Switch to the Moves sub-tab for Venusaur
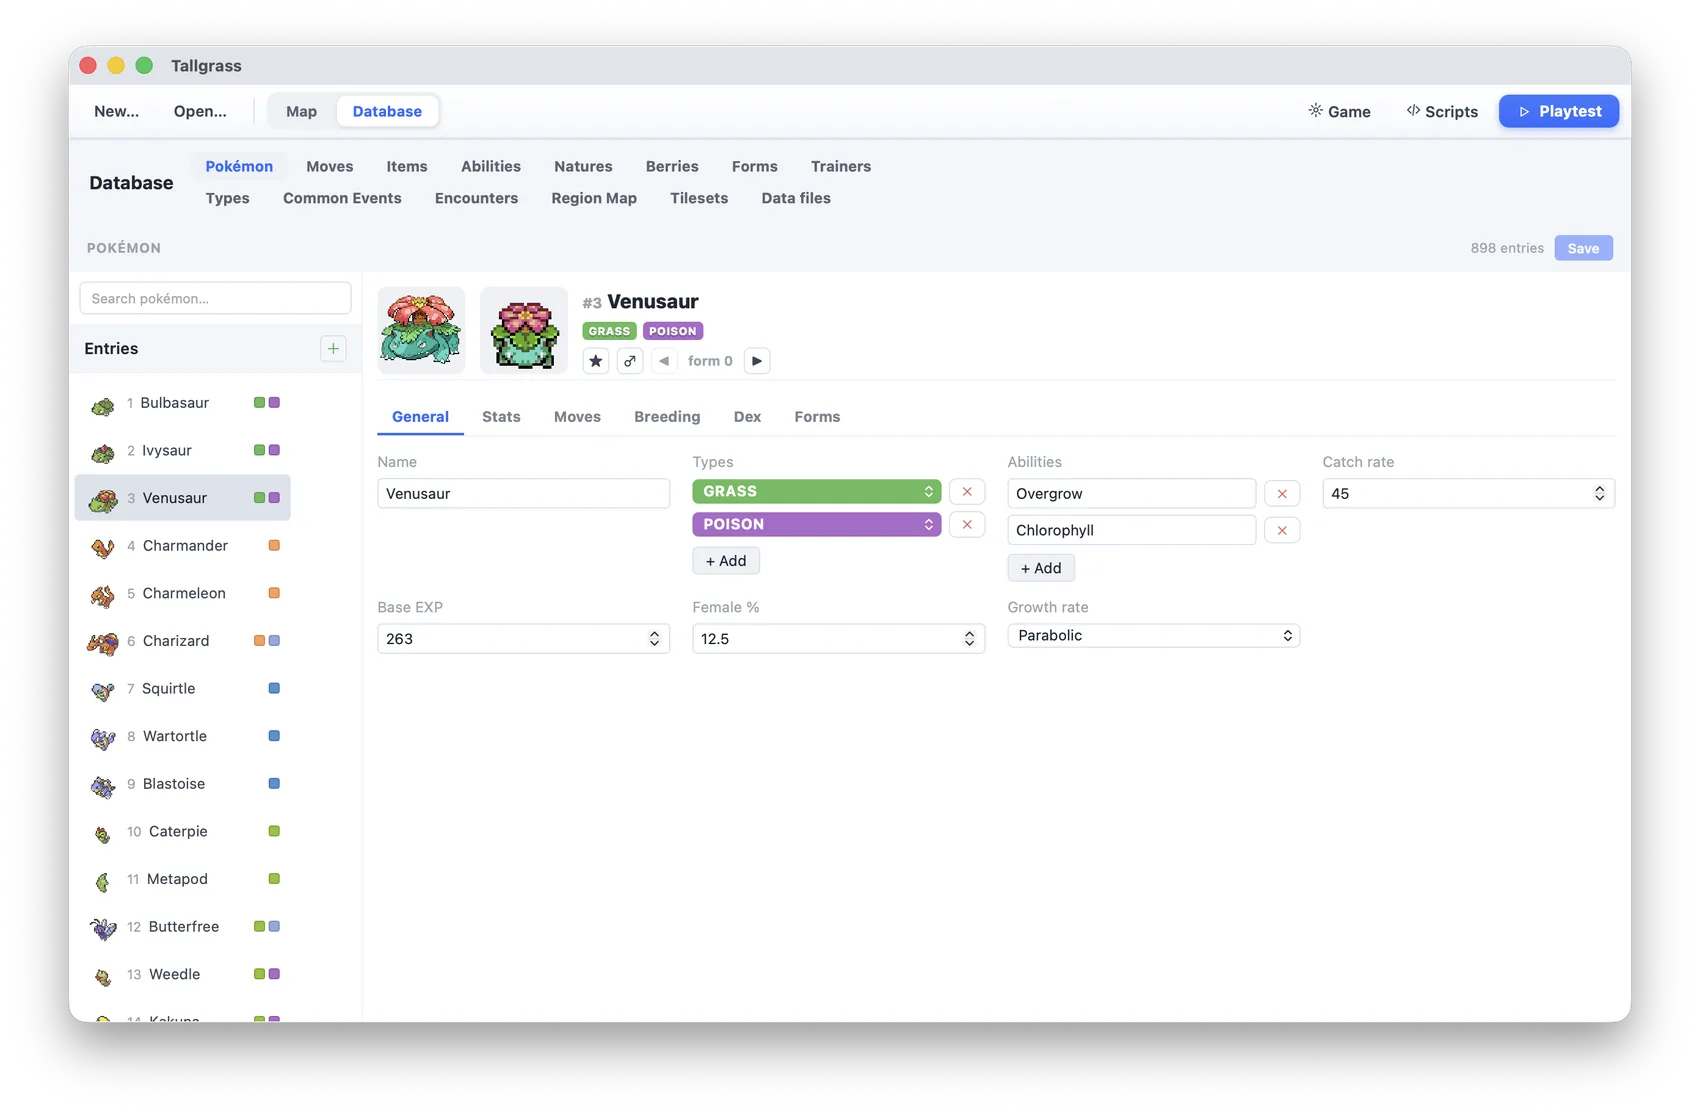Viewport: 1700px width, 1113px height. 577,417
